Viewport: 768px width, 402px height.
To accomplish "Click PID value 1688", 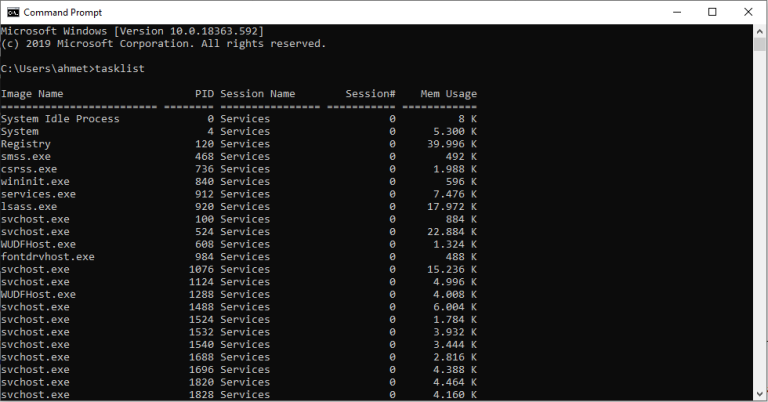I will pos(201,357).
